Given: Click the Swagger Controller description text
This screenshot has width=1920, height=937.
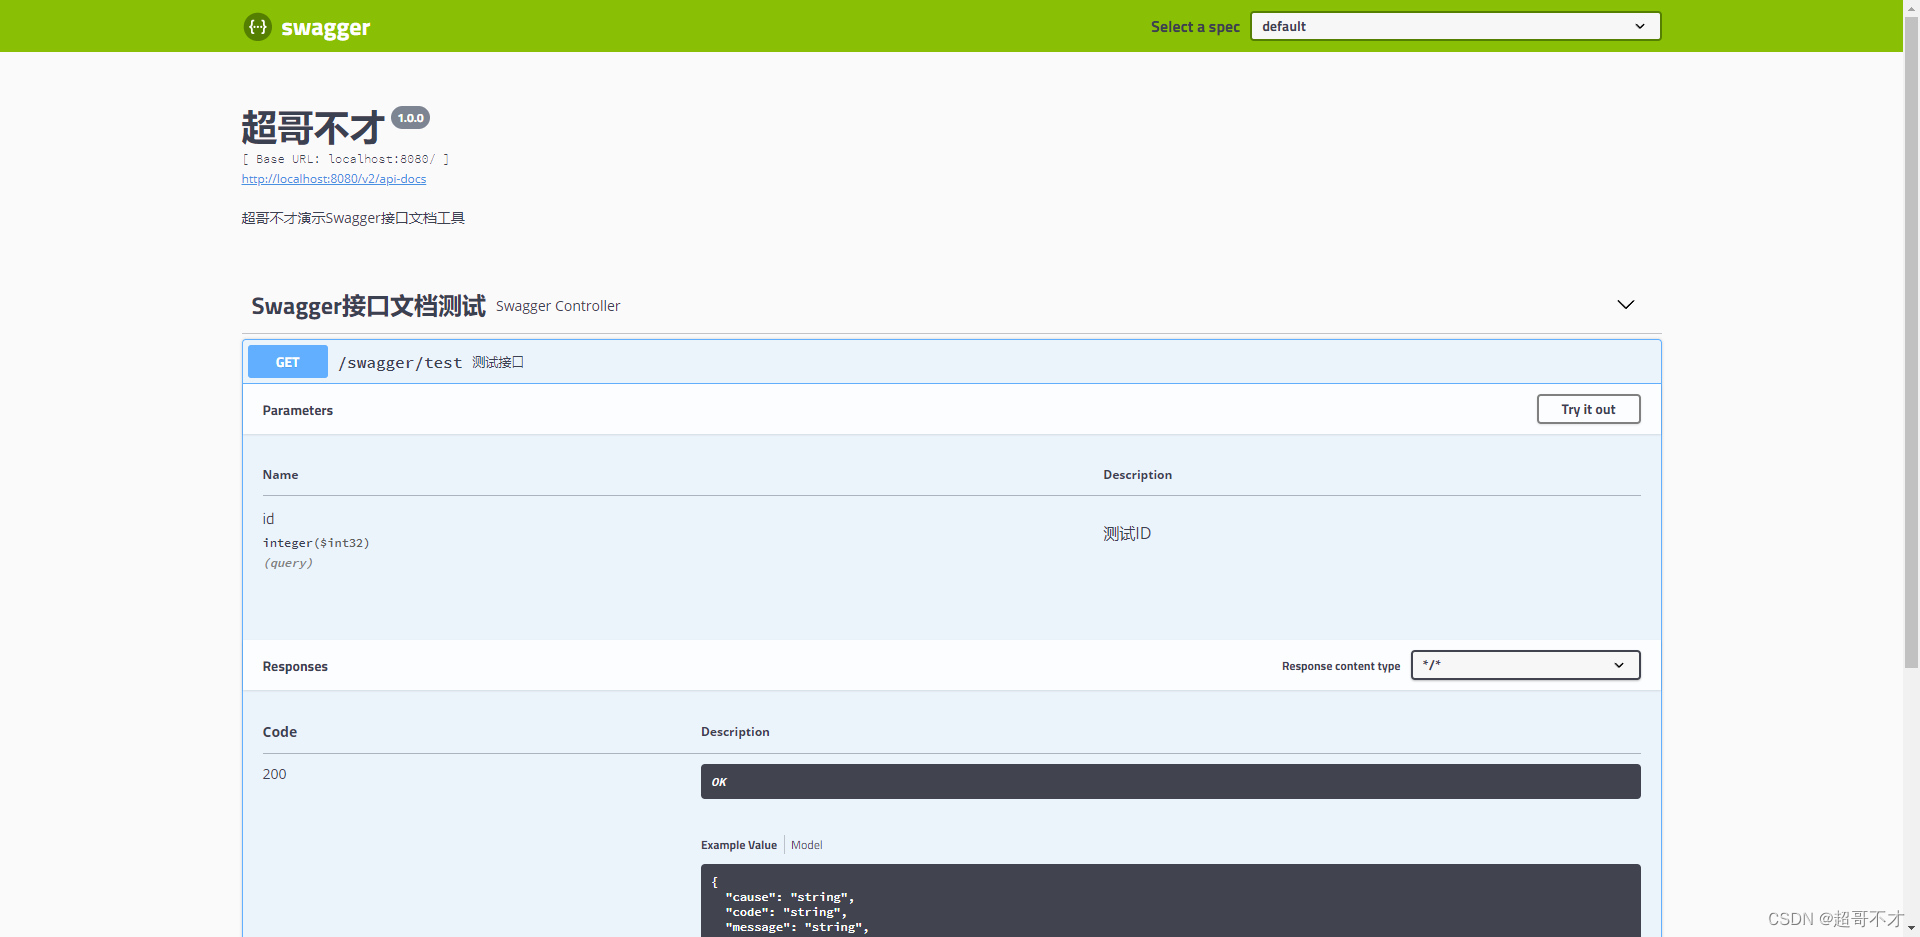Looking at the screenshot, I should [558, 306].
